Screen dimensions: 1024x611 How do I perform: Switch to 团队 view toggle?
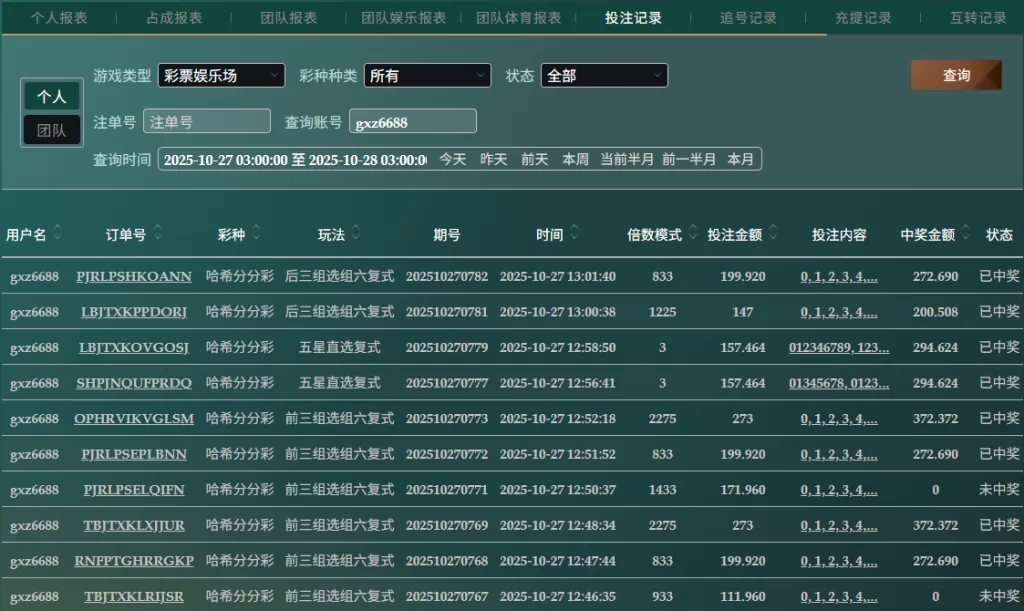coord(52,130)
